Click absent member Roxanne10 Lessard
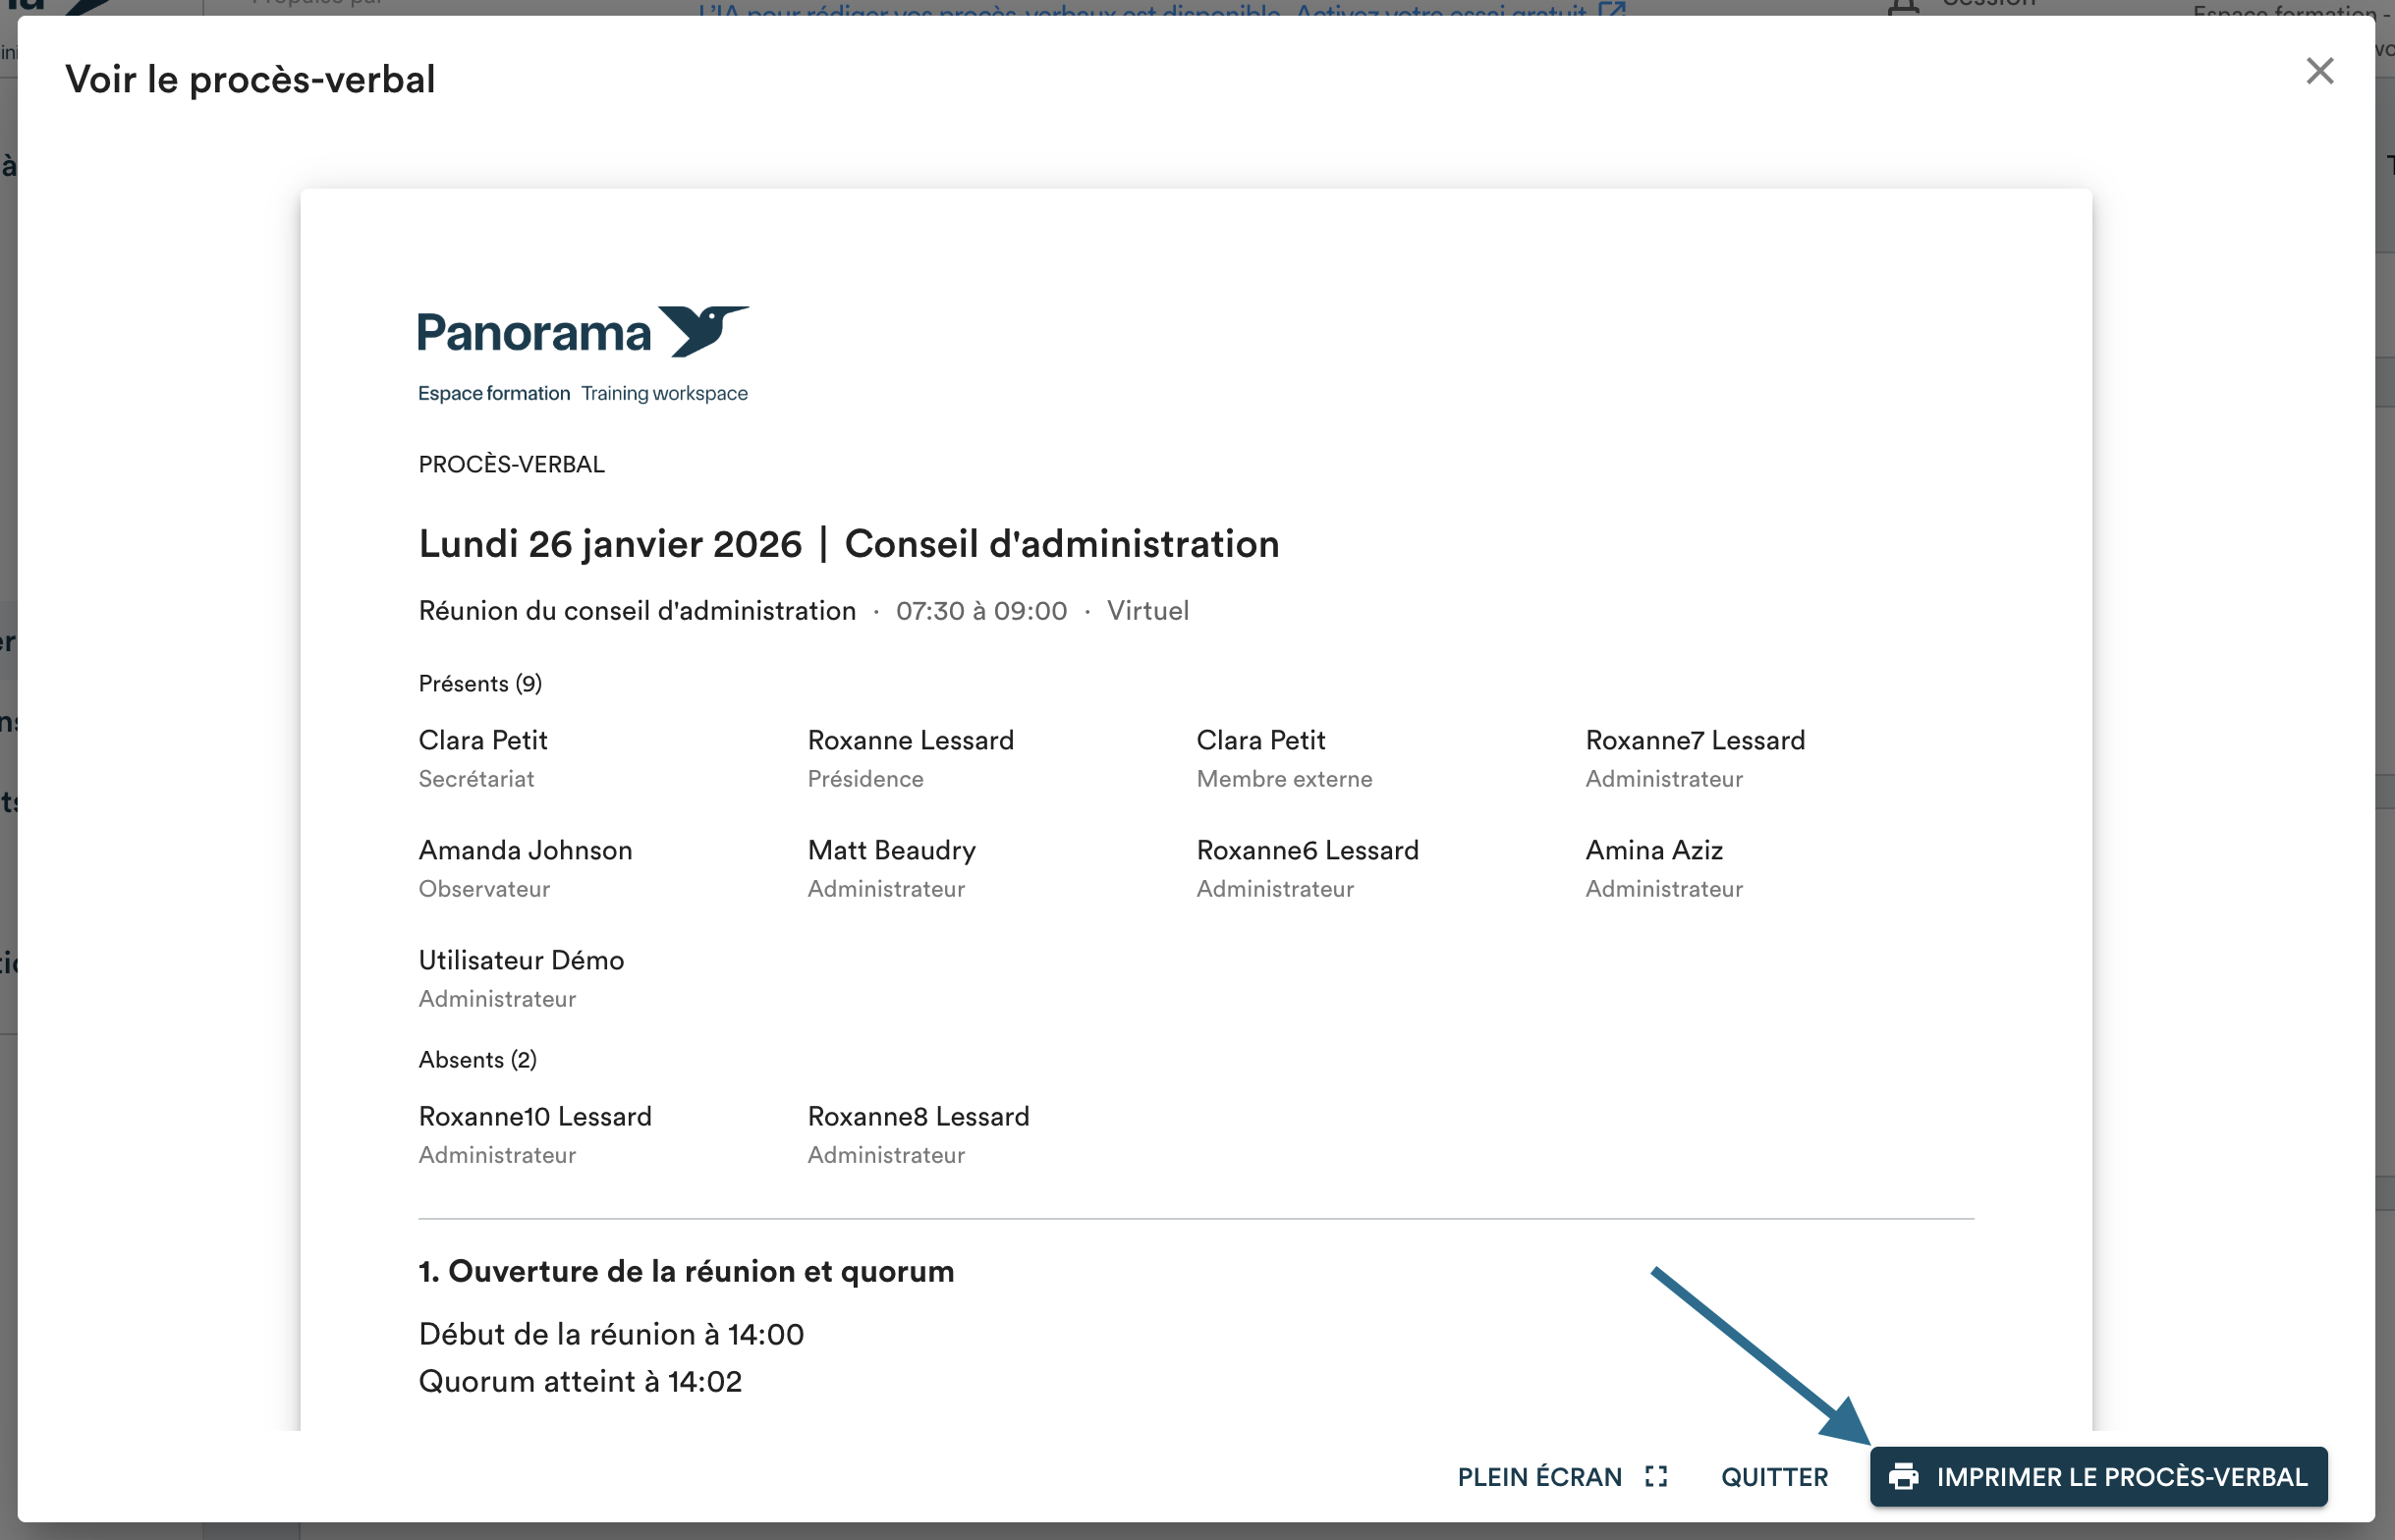The height and width of the screenshot is (1540, 2395). click(534, 1116)
